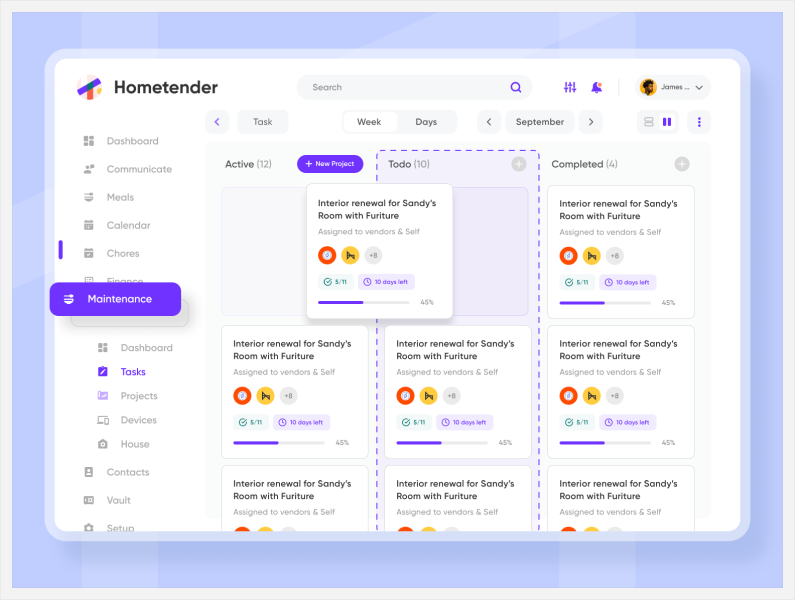Image resolution: width=795 pixels, height=600 pixels.
Task: Open Projects in the Maintenance sub-menu
Action: point(128,396)
